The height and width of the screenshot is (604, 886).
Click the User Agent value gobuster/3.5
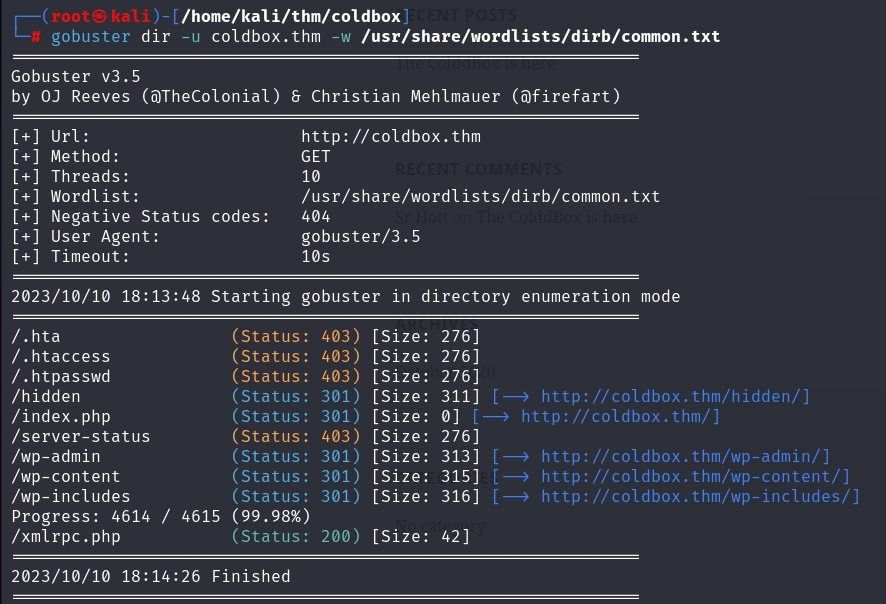pos(360,237)
